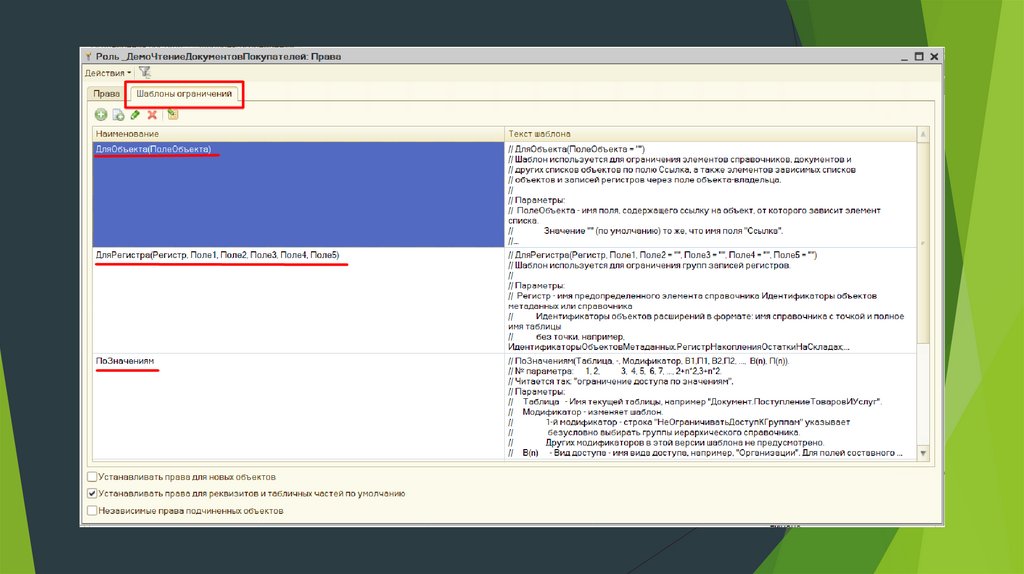Click the ПоЗначениям template text cell
The width and height of the screenshot is (1024, 574).
click(711, 406)
